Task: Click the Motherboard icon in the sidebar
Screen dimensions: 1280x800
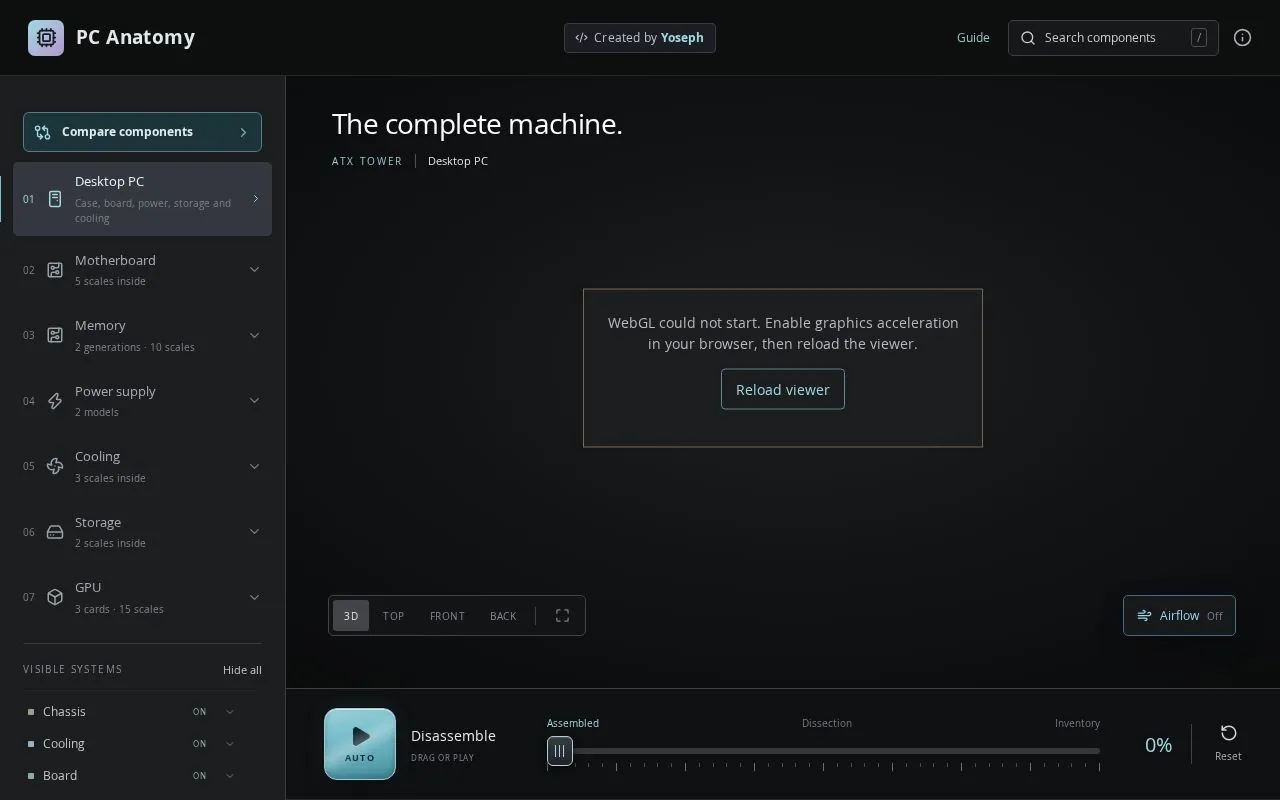Action: 55,270
